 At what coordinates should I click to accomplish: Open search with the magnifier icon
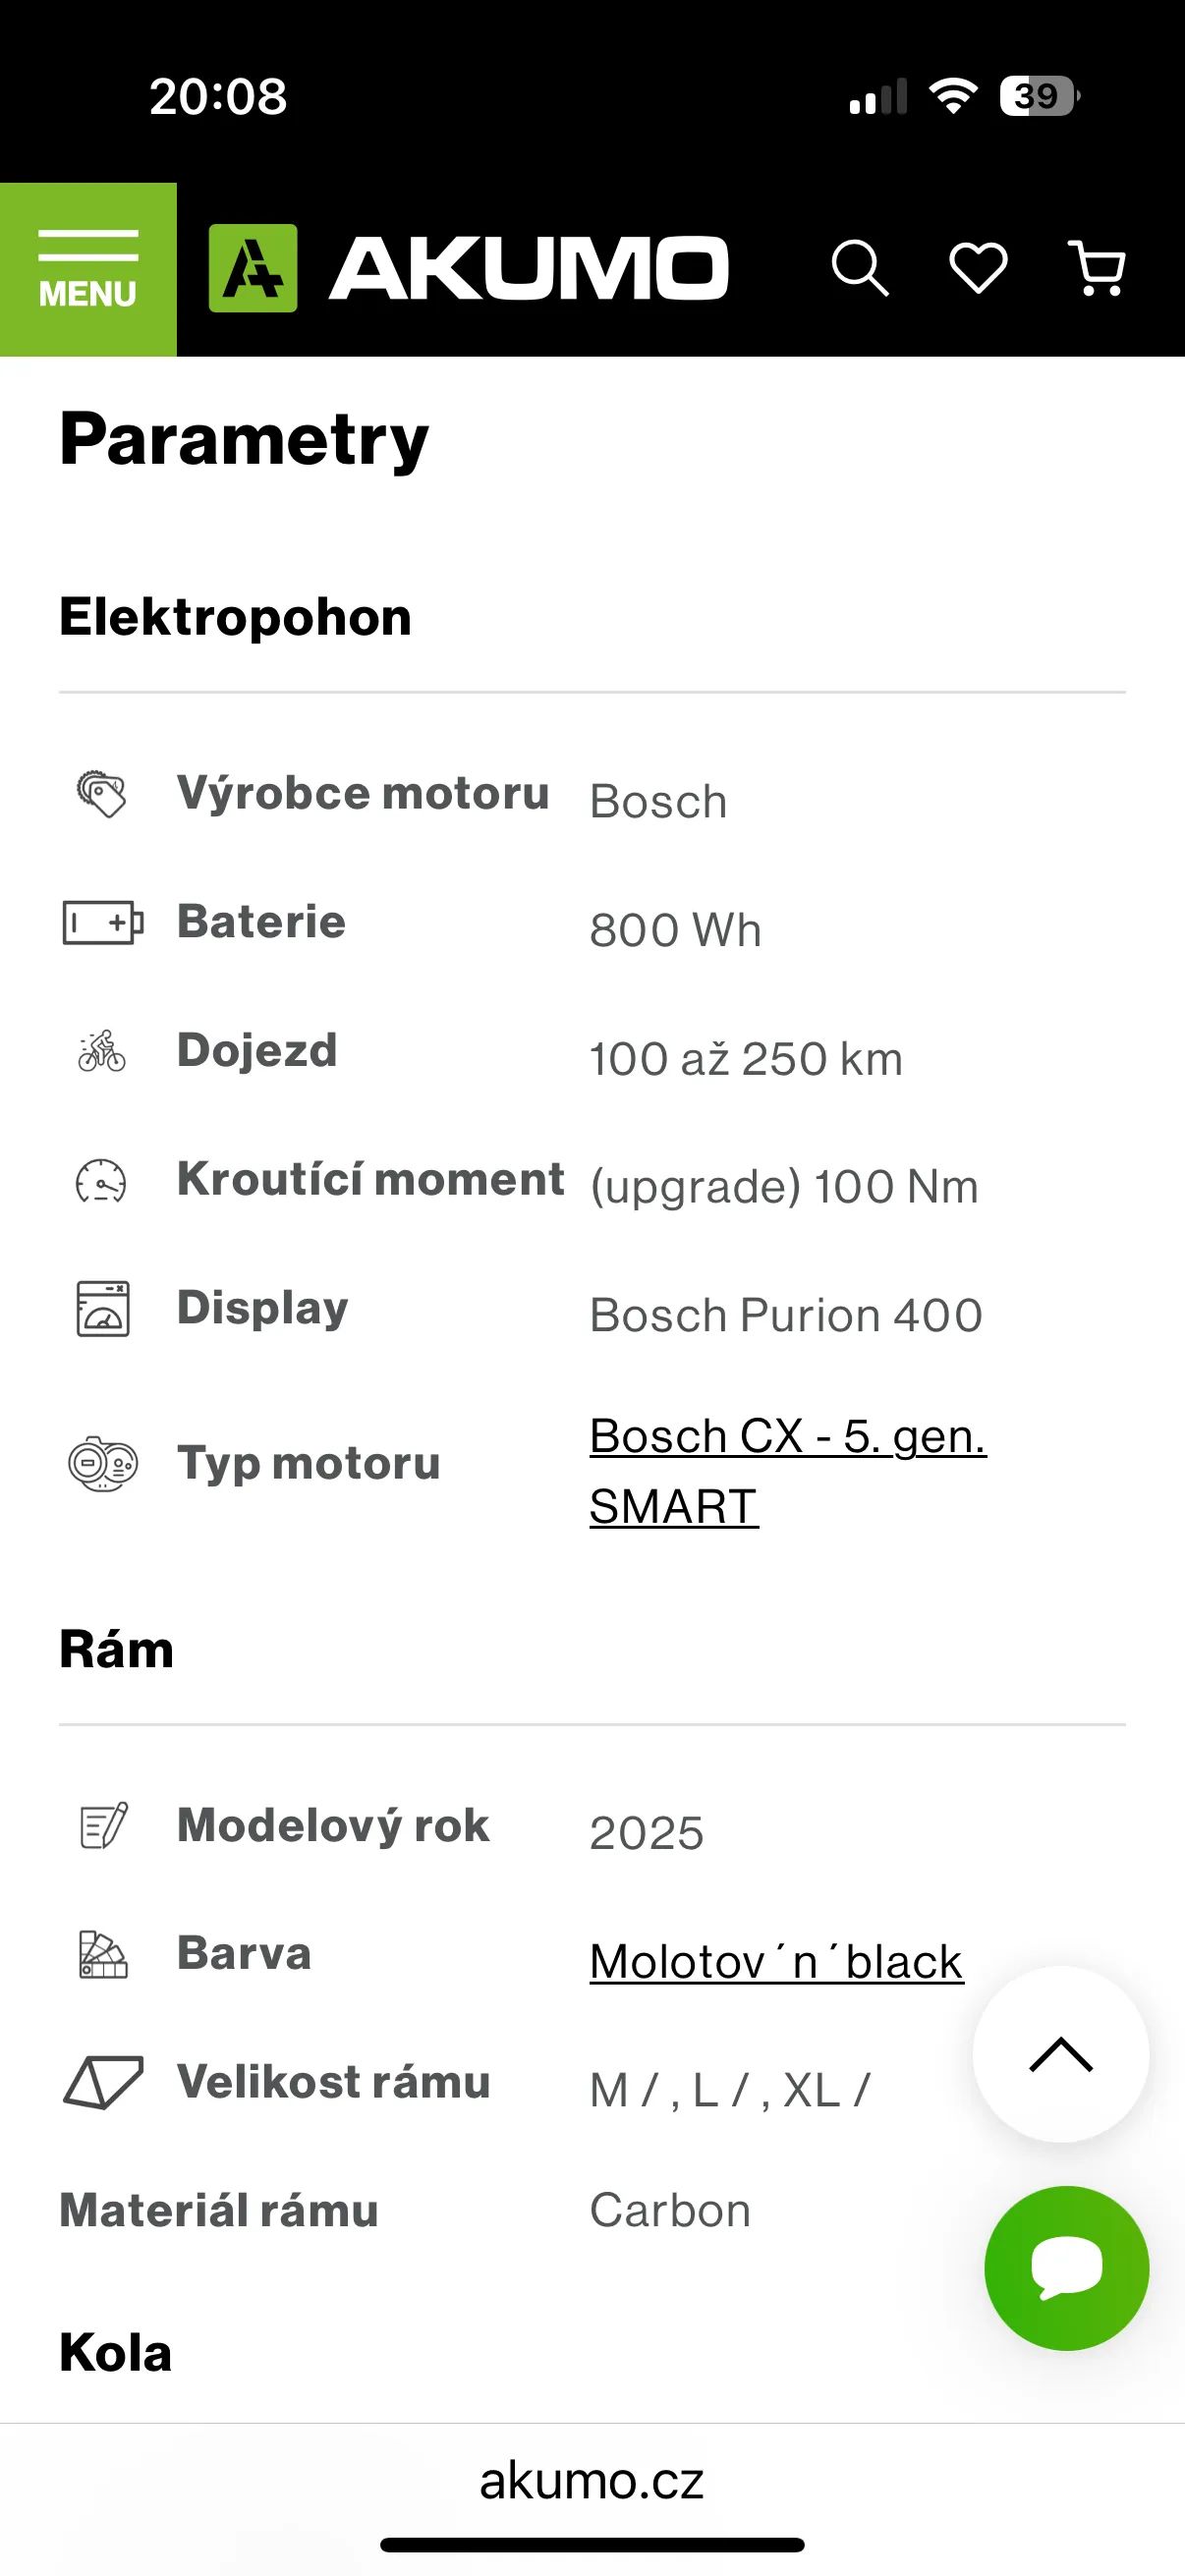(860, 269)
